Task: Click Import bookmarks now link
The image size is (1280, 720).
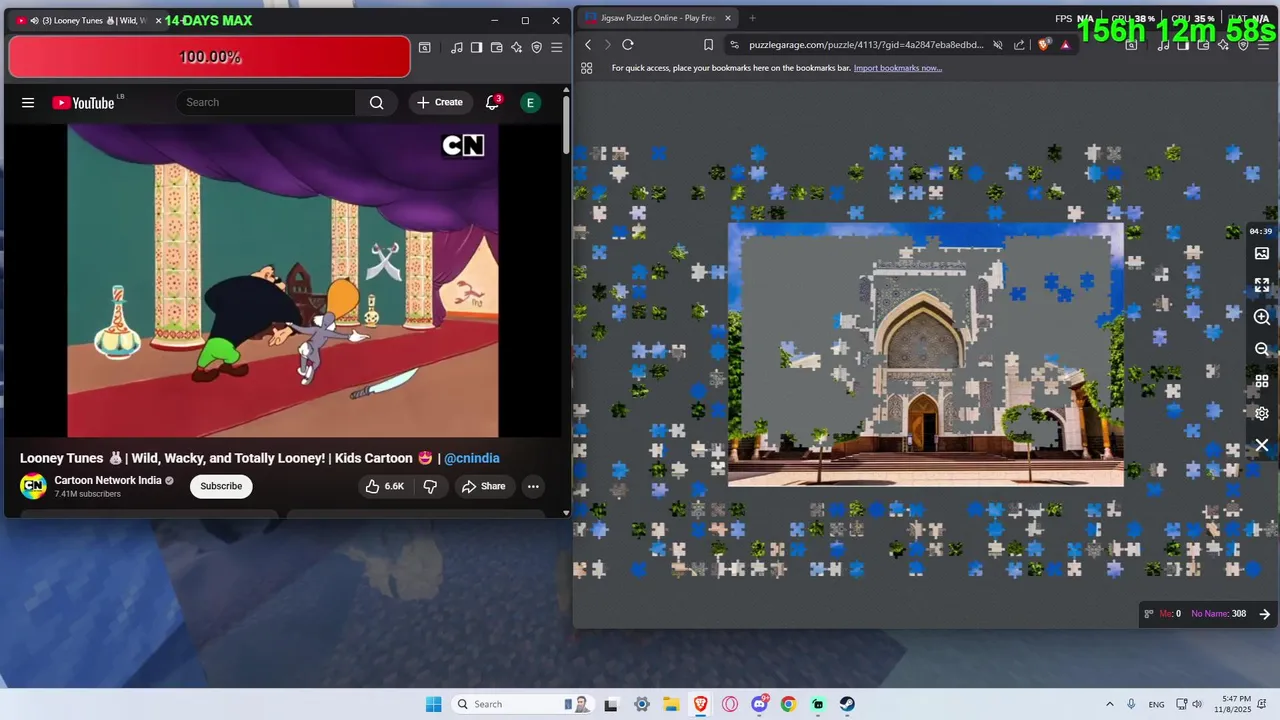Action: click(x=898, y=68)
